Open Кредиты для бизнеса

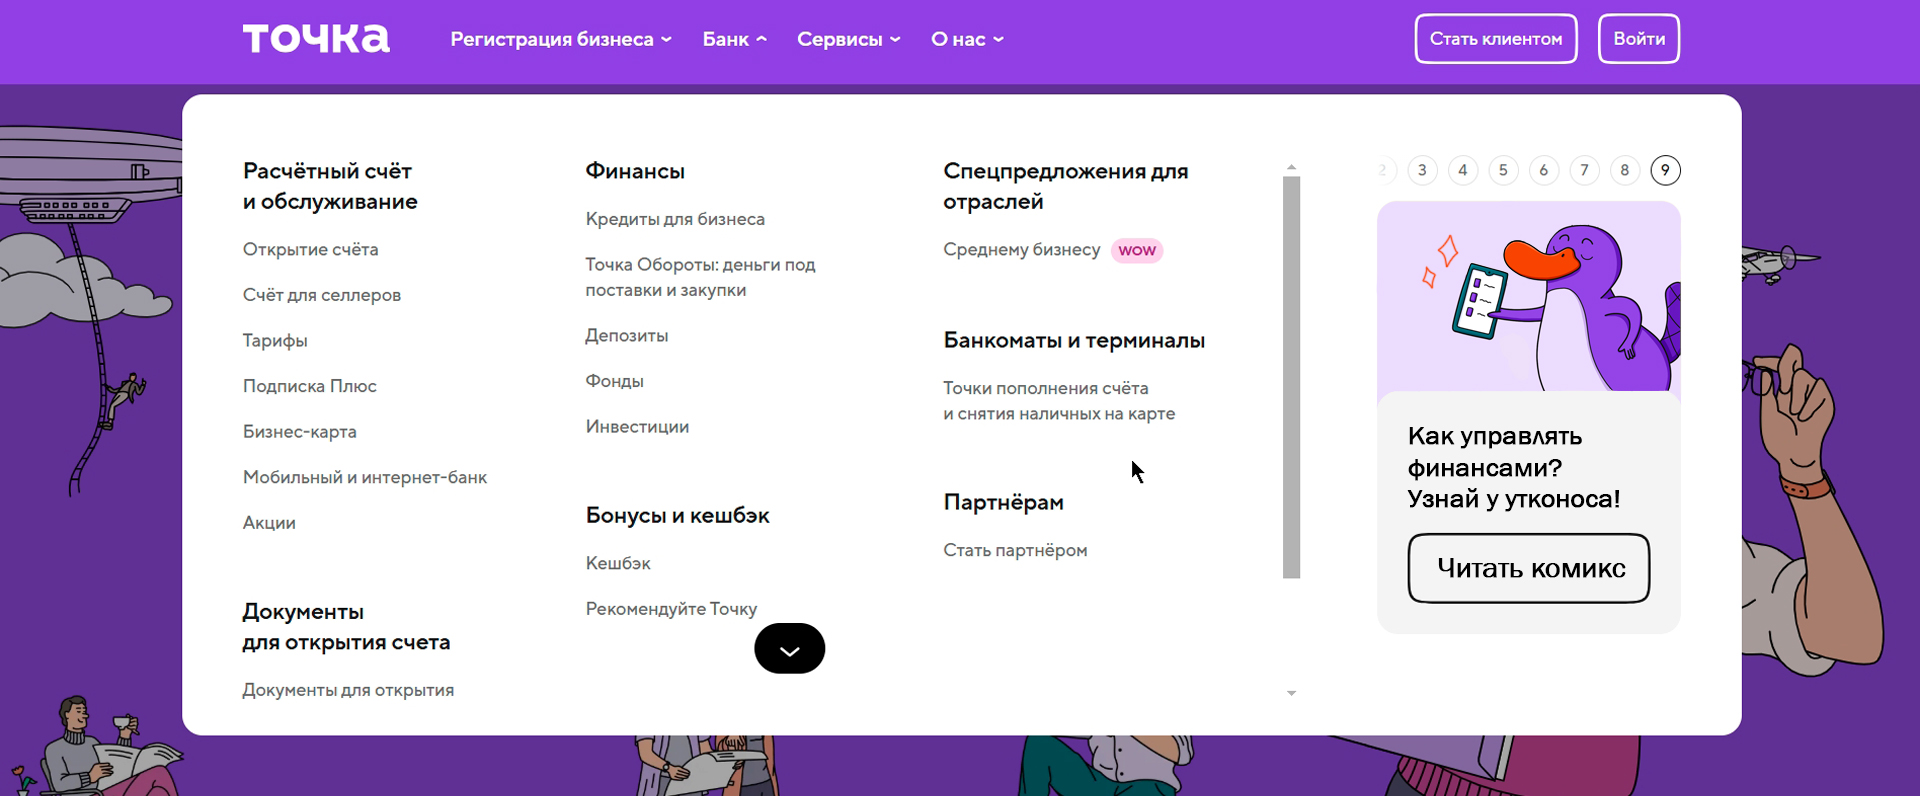675,219
